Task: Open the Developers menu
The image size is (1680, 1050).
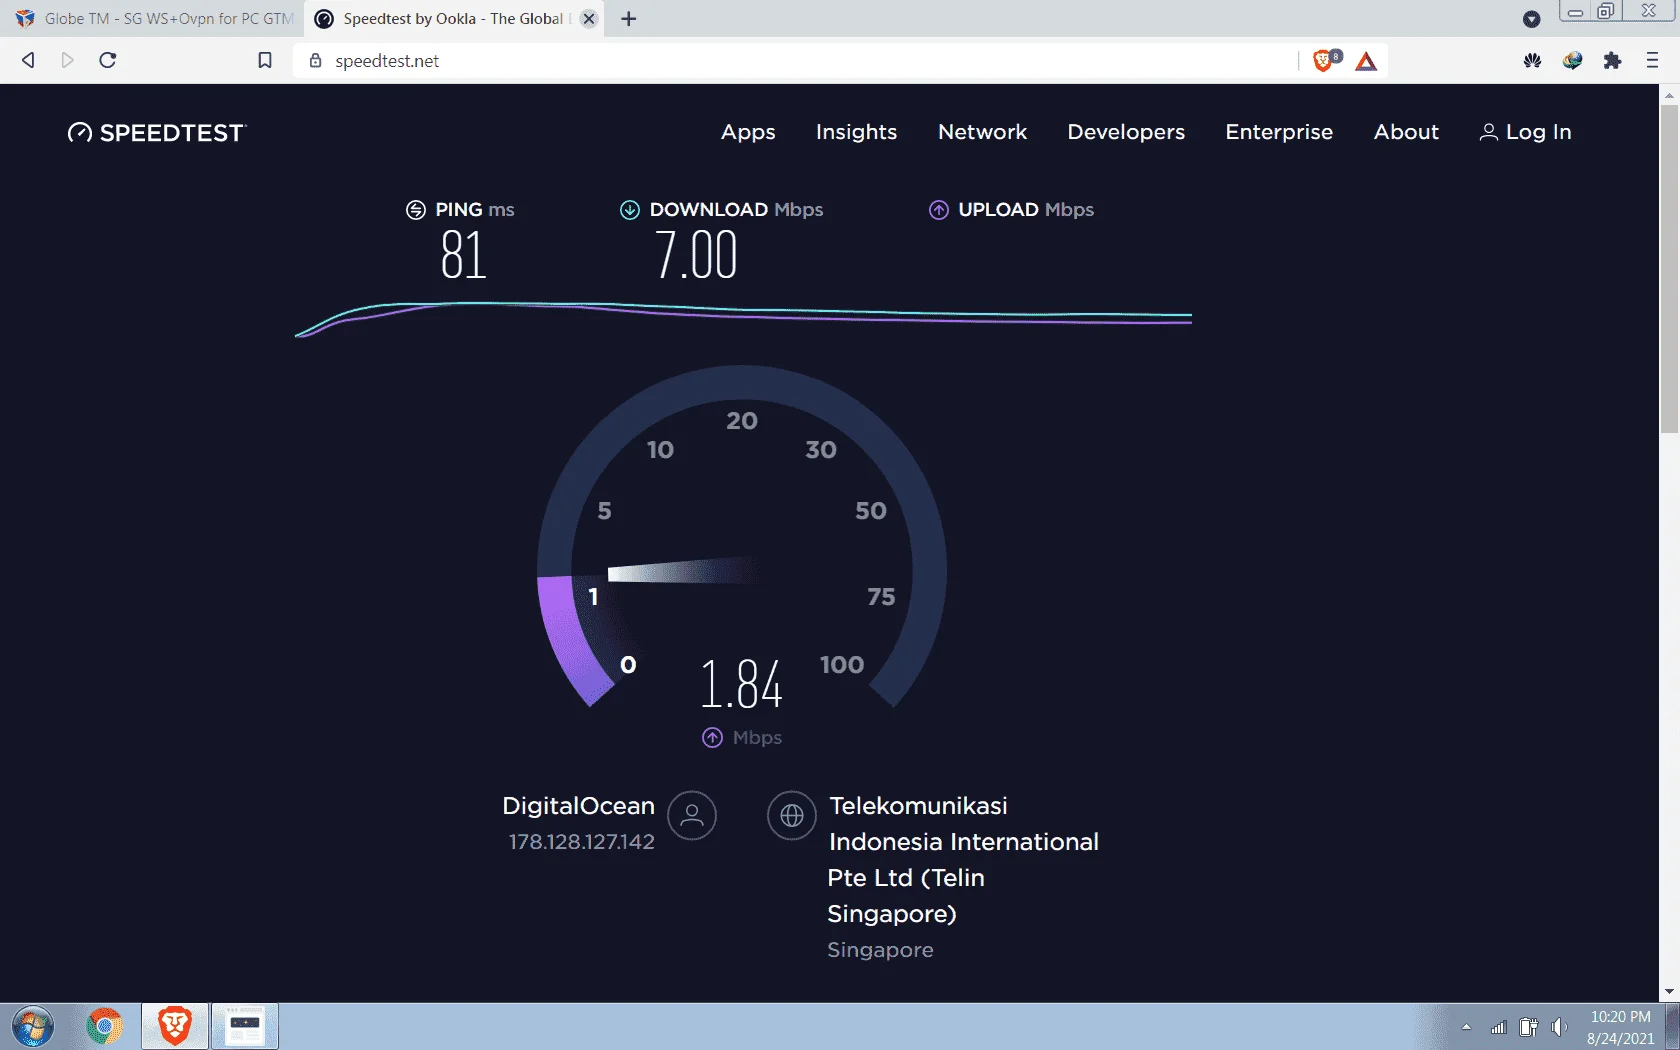Action: click(x=1126, y=132)
